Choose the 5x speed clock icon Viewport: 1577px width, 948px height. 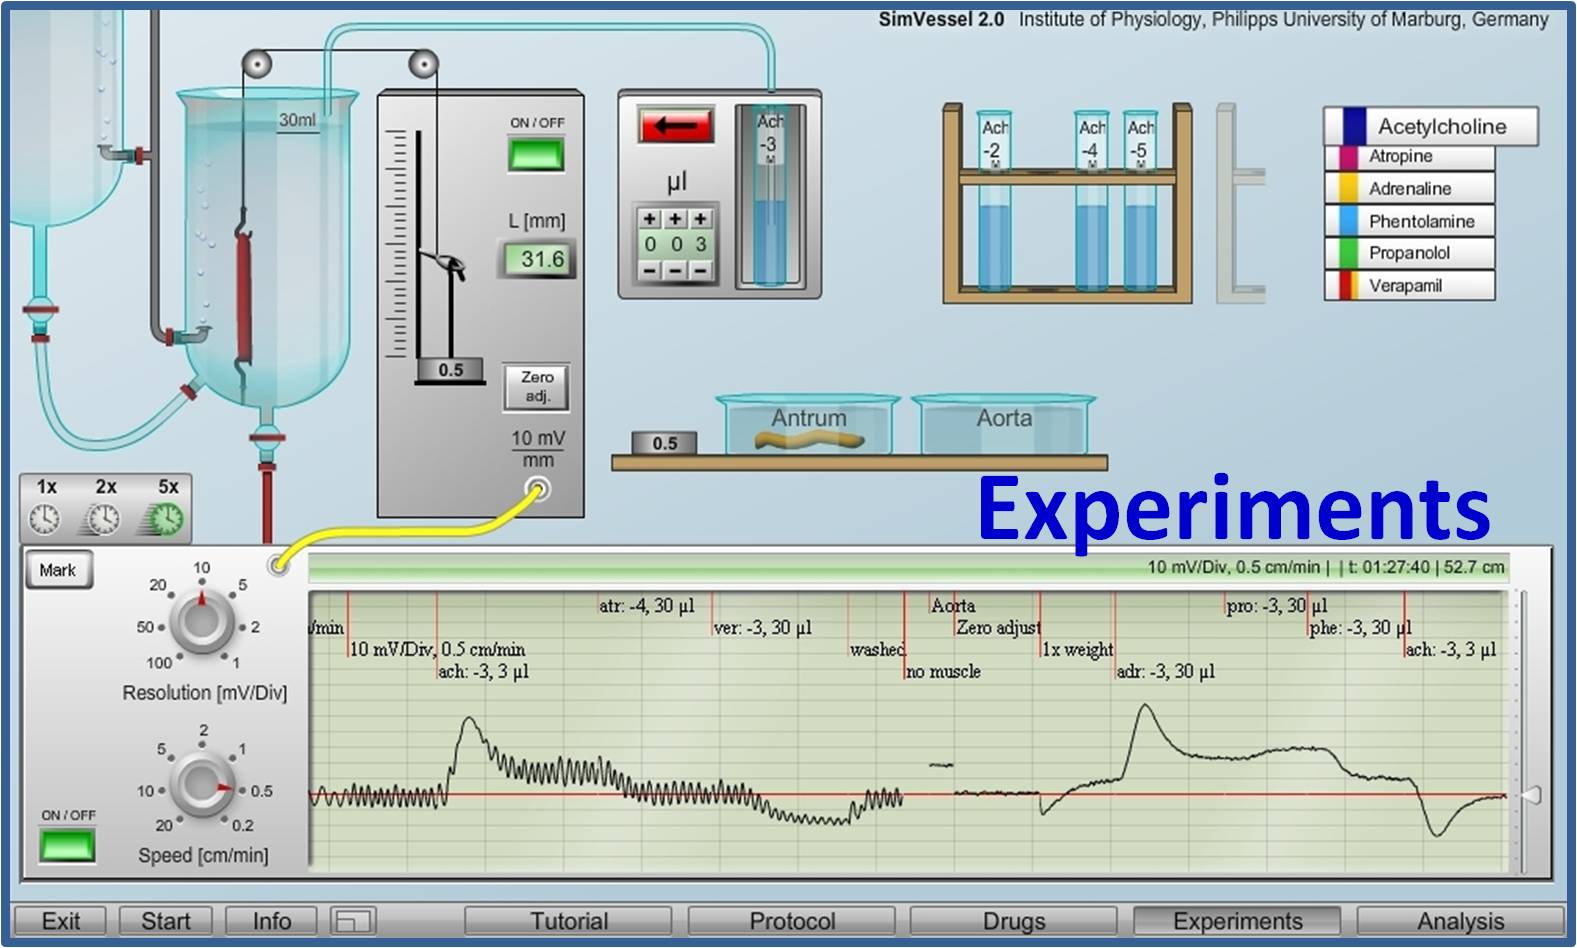point(166,518)
